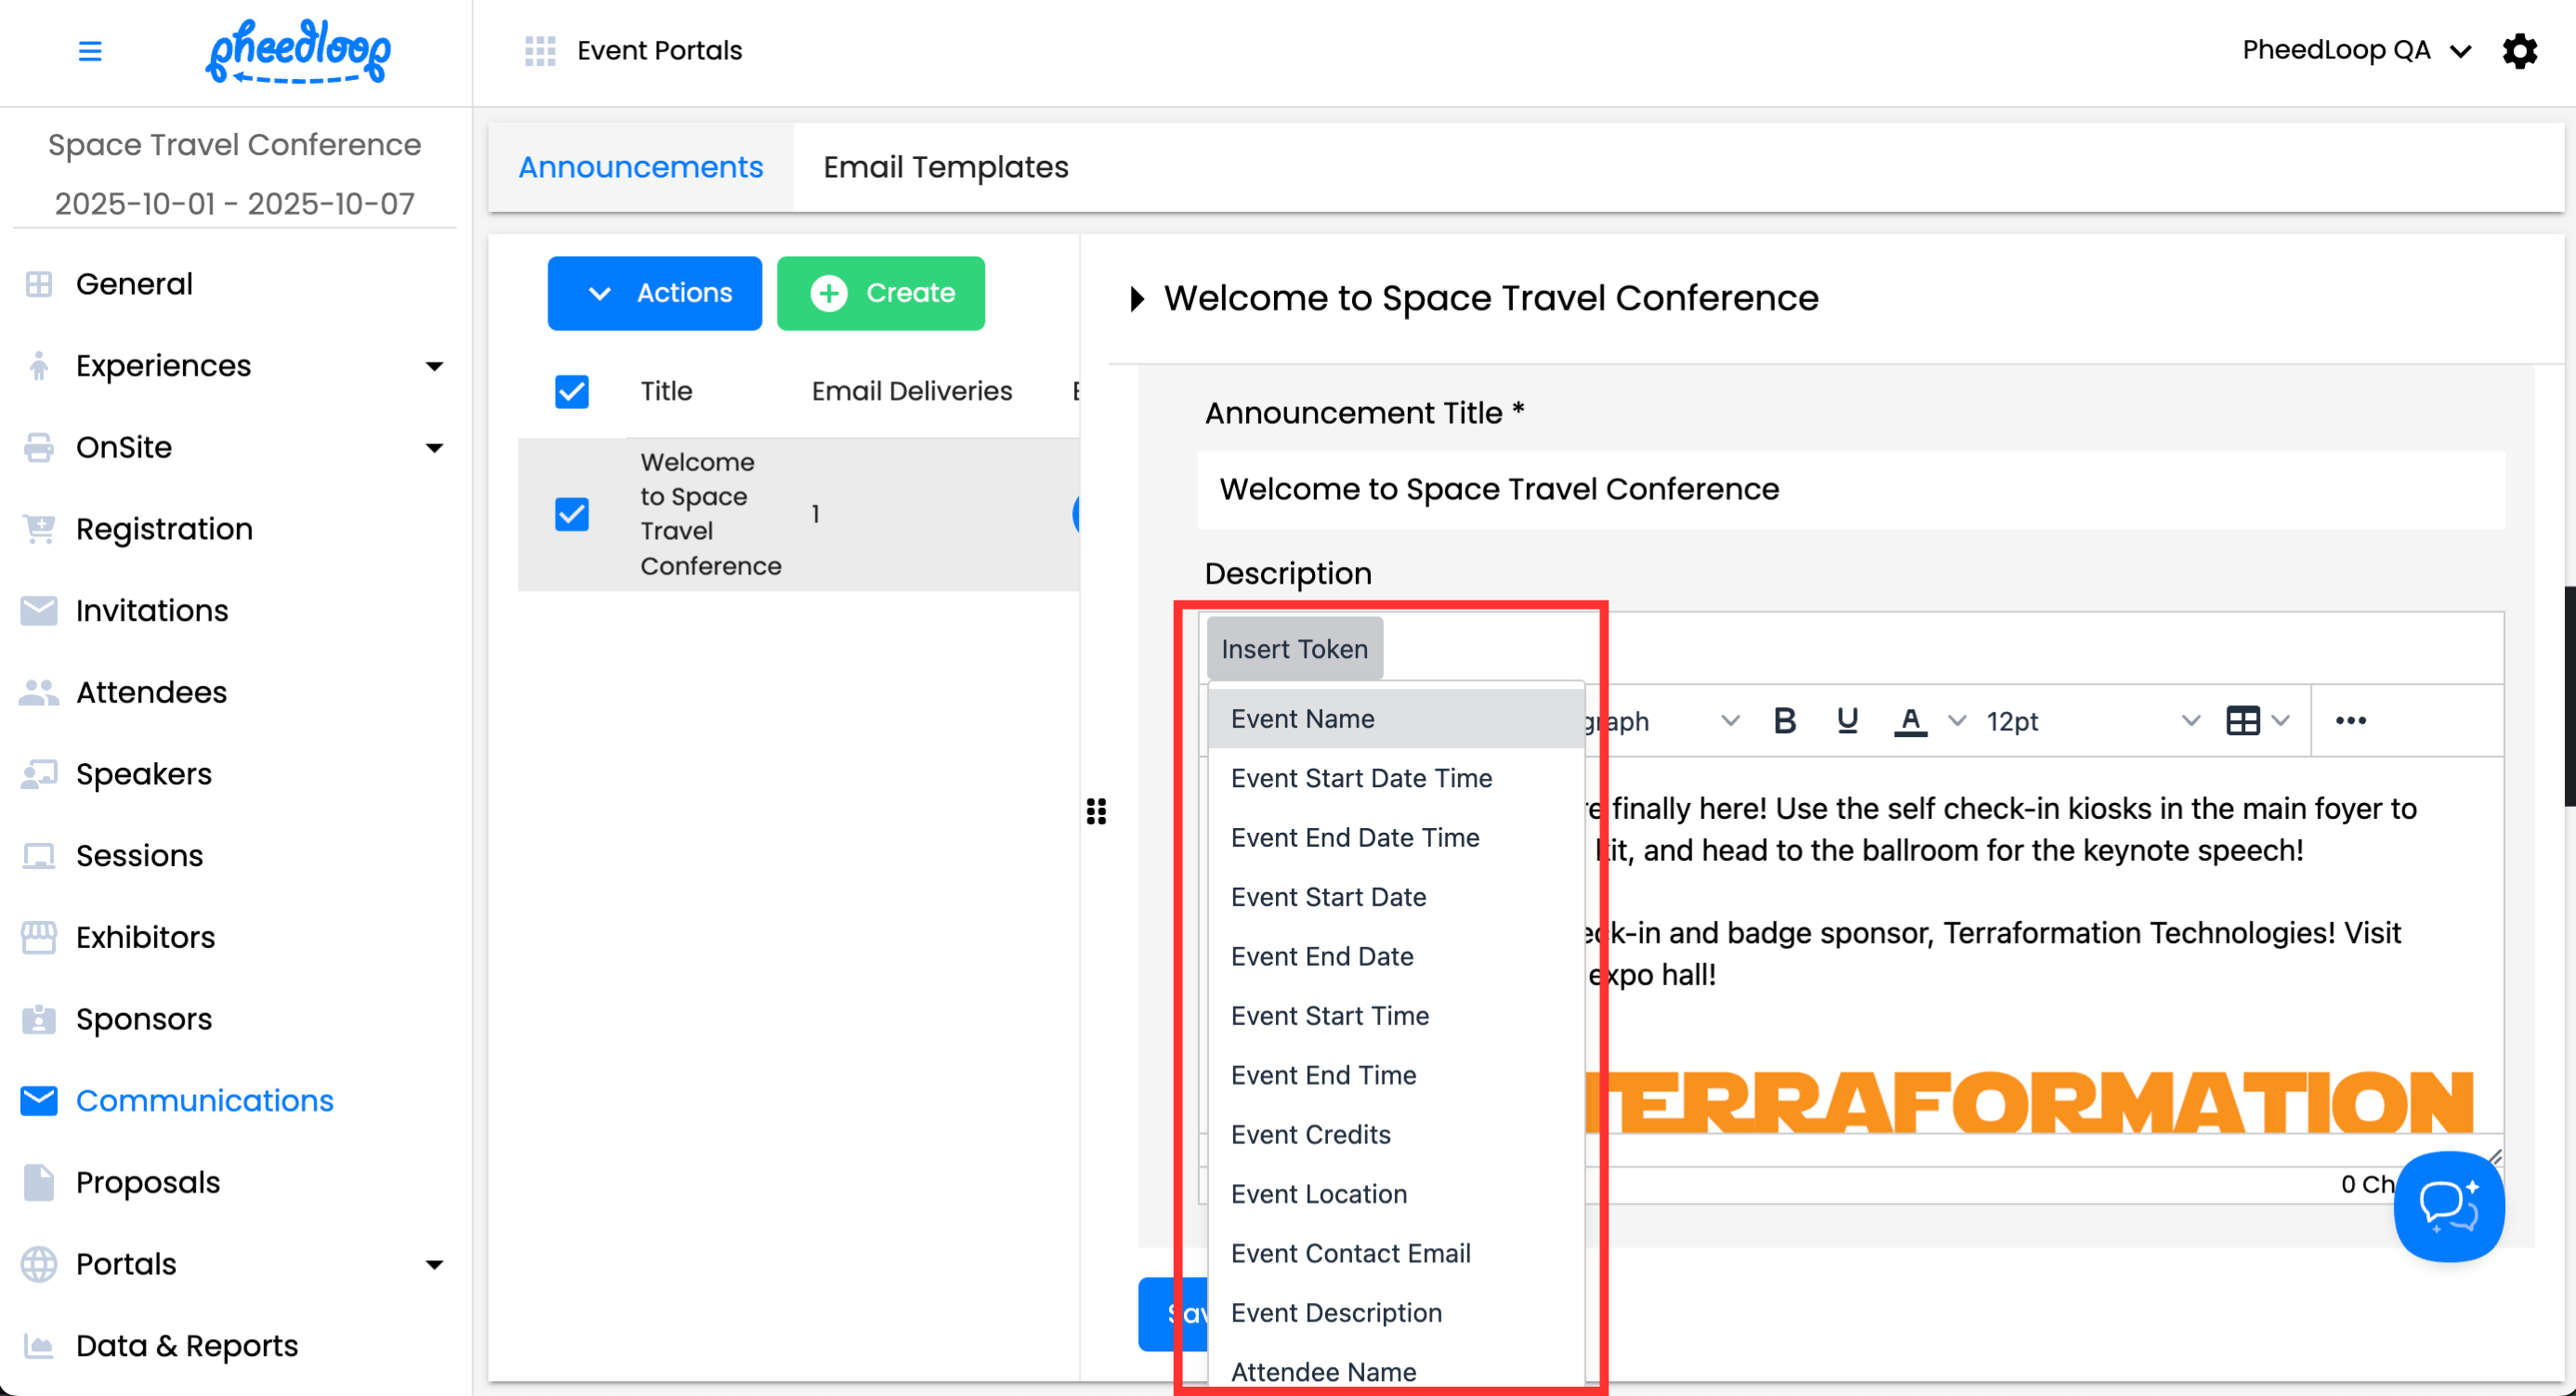The image size is (2576, 1396).
Task: Click the hamburger menu icon
Action: (90, 51)
